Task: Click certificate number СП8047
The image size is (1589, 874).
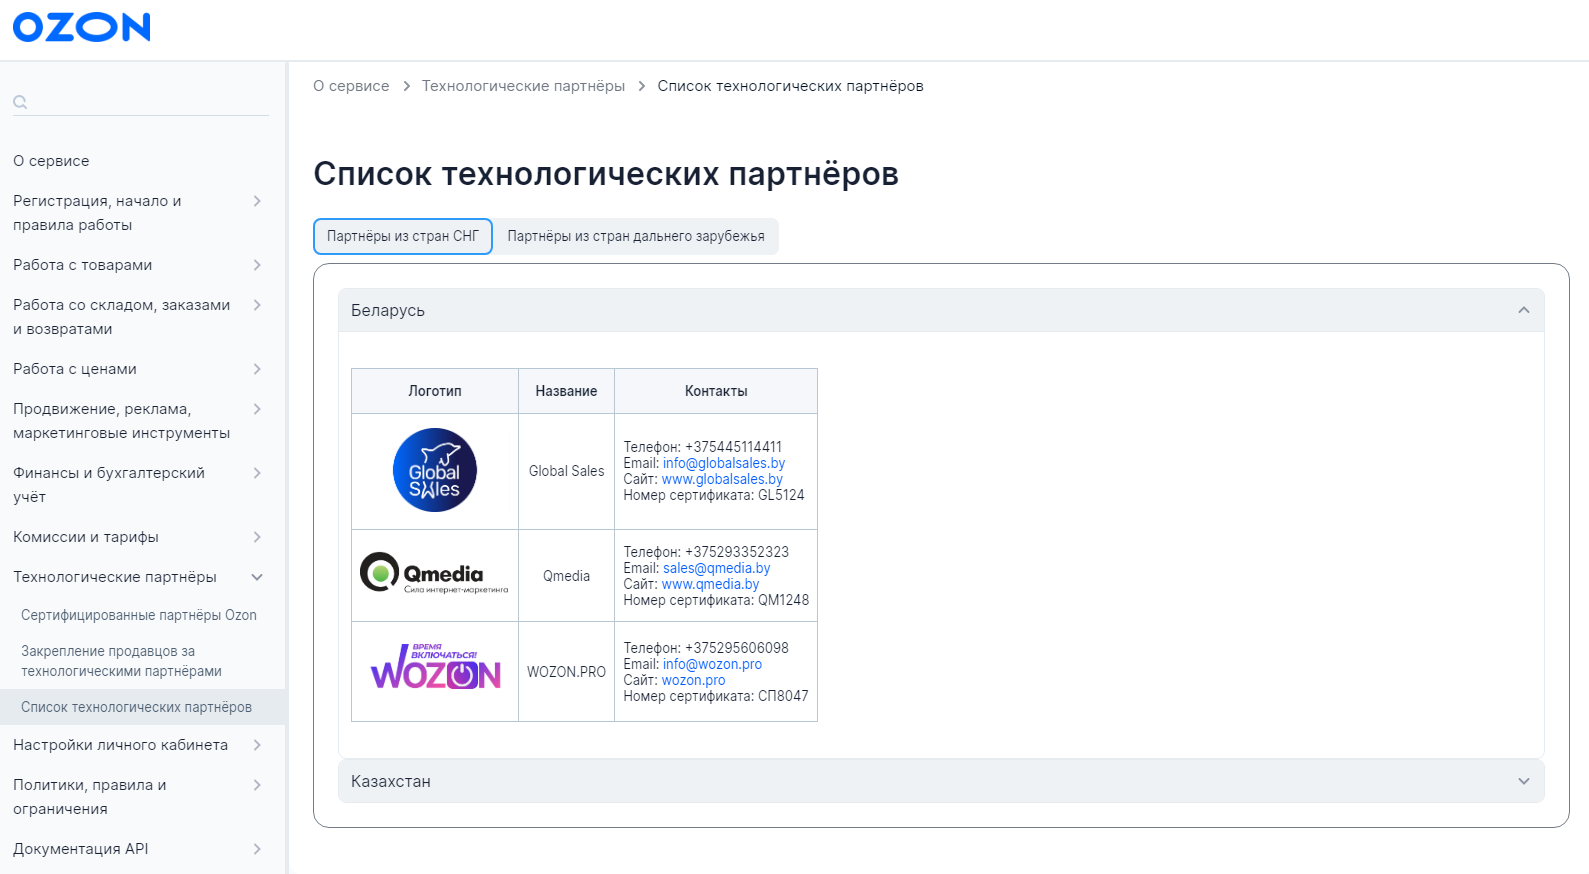Action: point(783,696)
